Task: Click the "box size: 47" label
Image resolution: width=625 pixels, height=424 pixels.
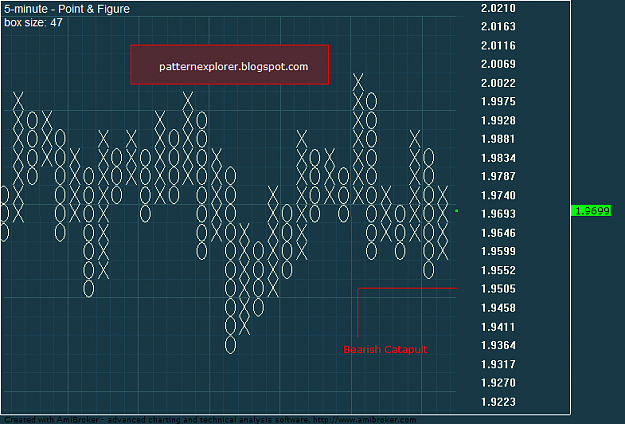Action: coord(33,23)
